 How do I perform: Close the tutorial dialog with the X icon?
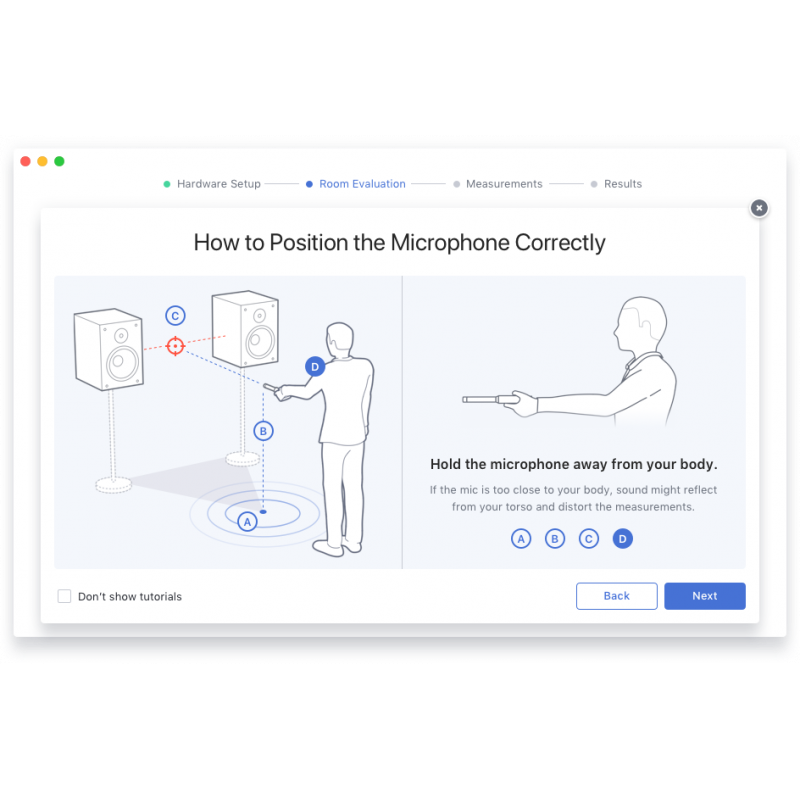759,208
